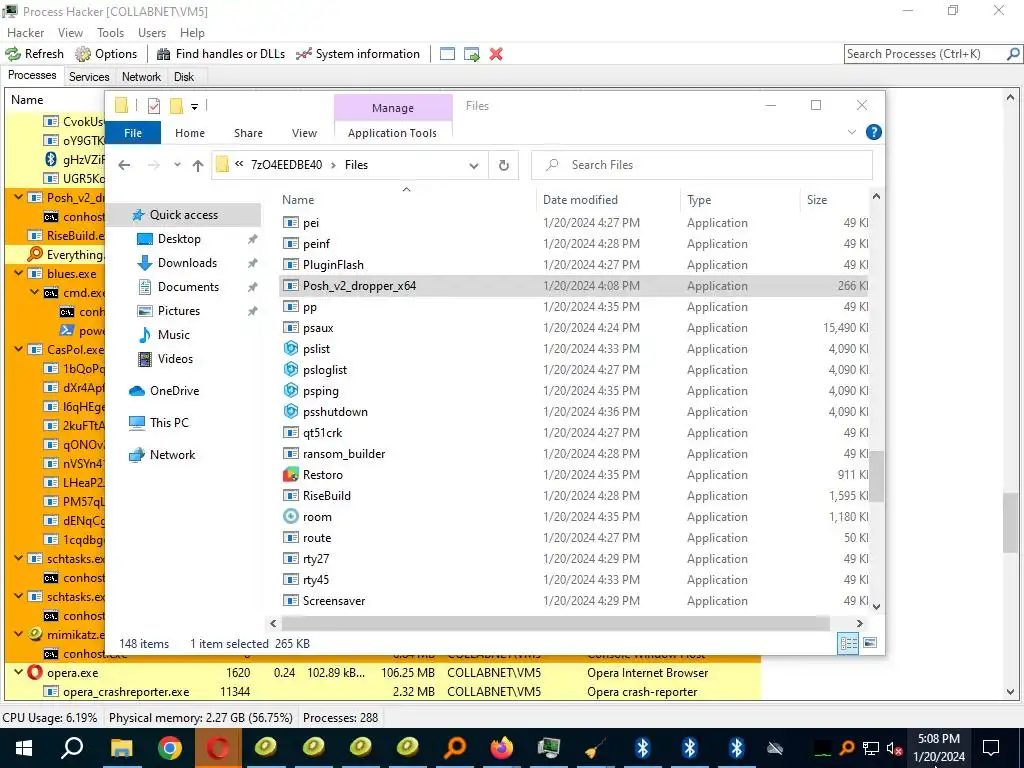Open the View menu in Process Hacker
This screenshot has width=1024, height=768.
[x=70, y=33]
